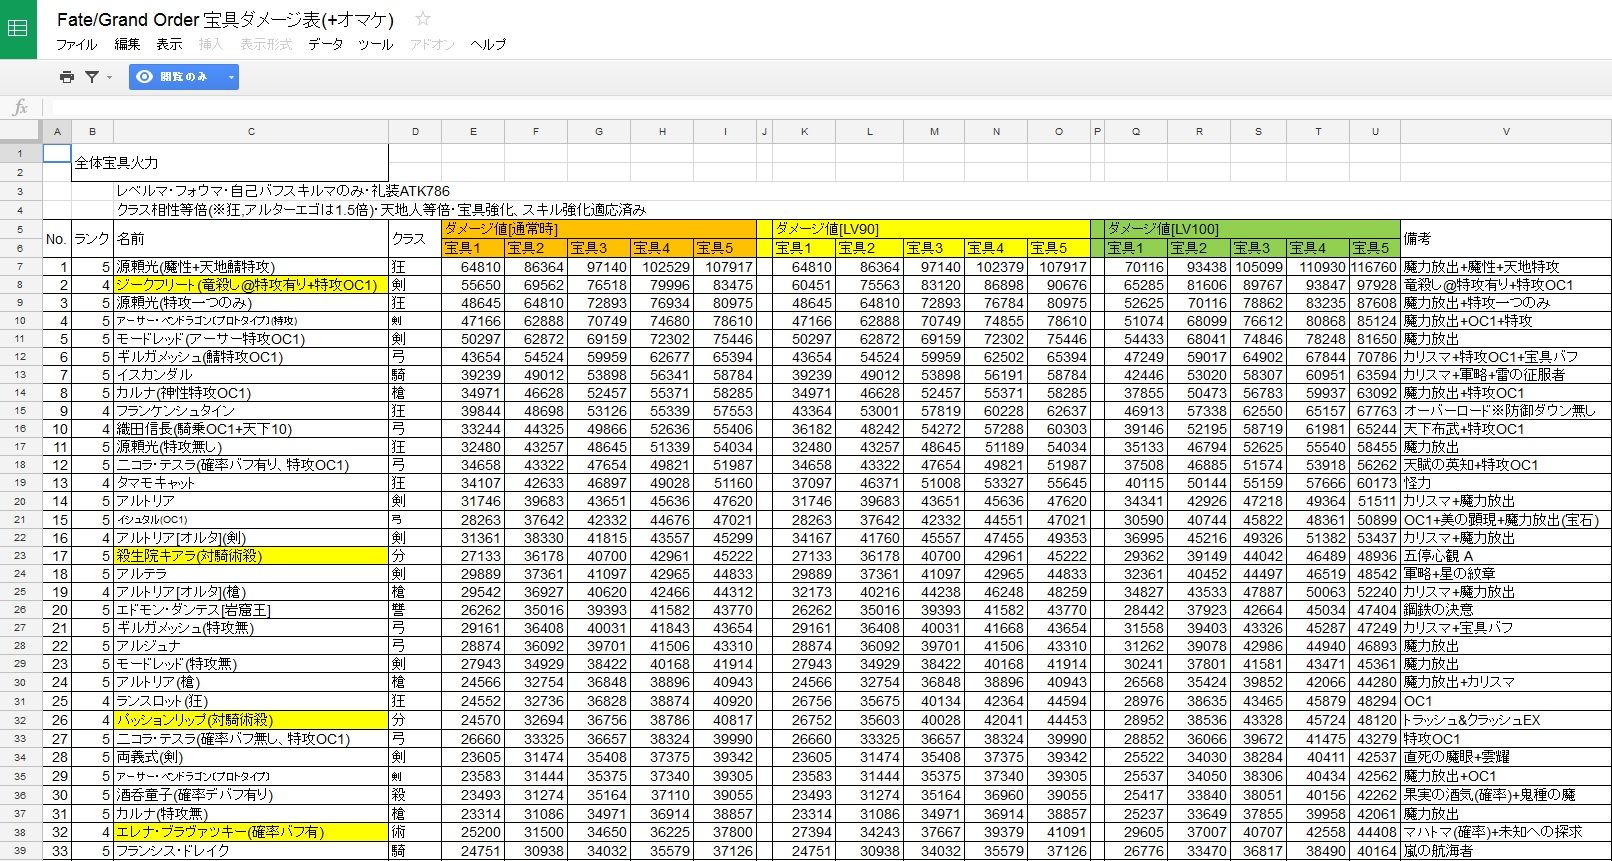This screenshot has height=861, width=1612.
Task: Select the 両義式(剣) name cell
Action: click(251, 757)
